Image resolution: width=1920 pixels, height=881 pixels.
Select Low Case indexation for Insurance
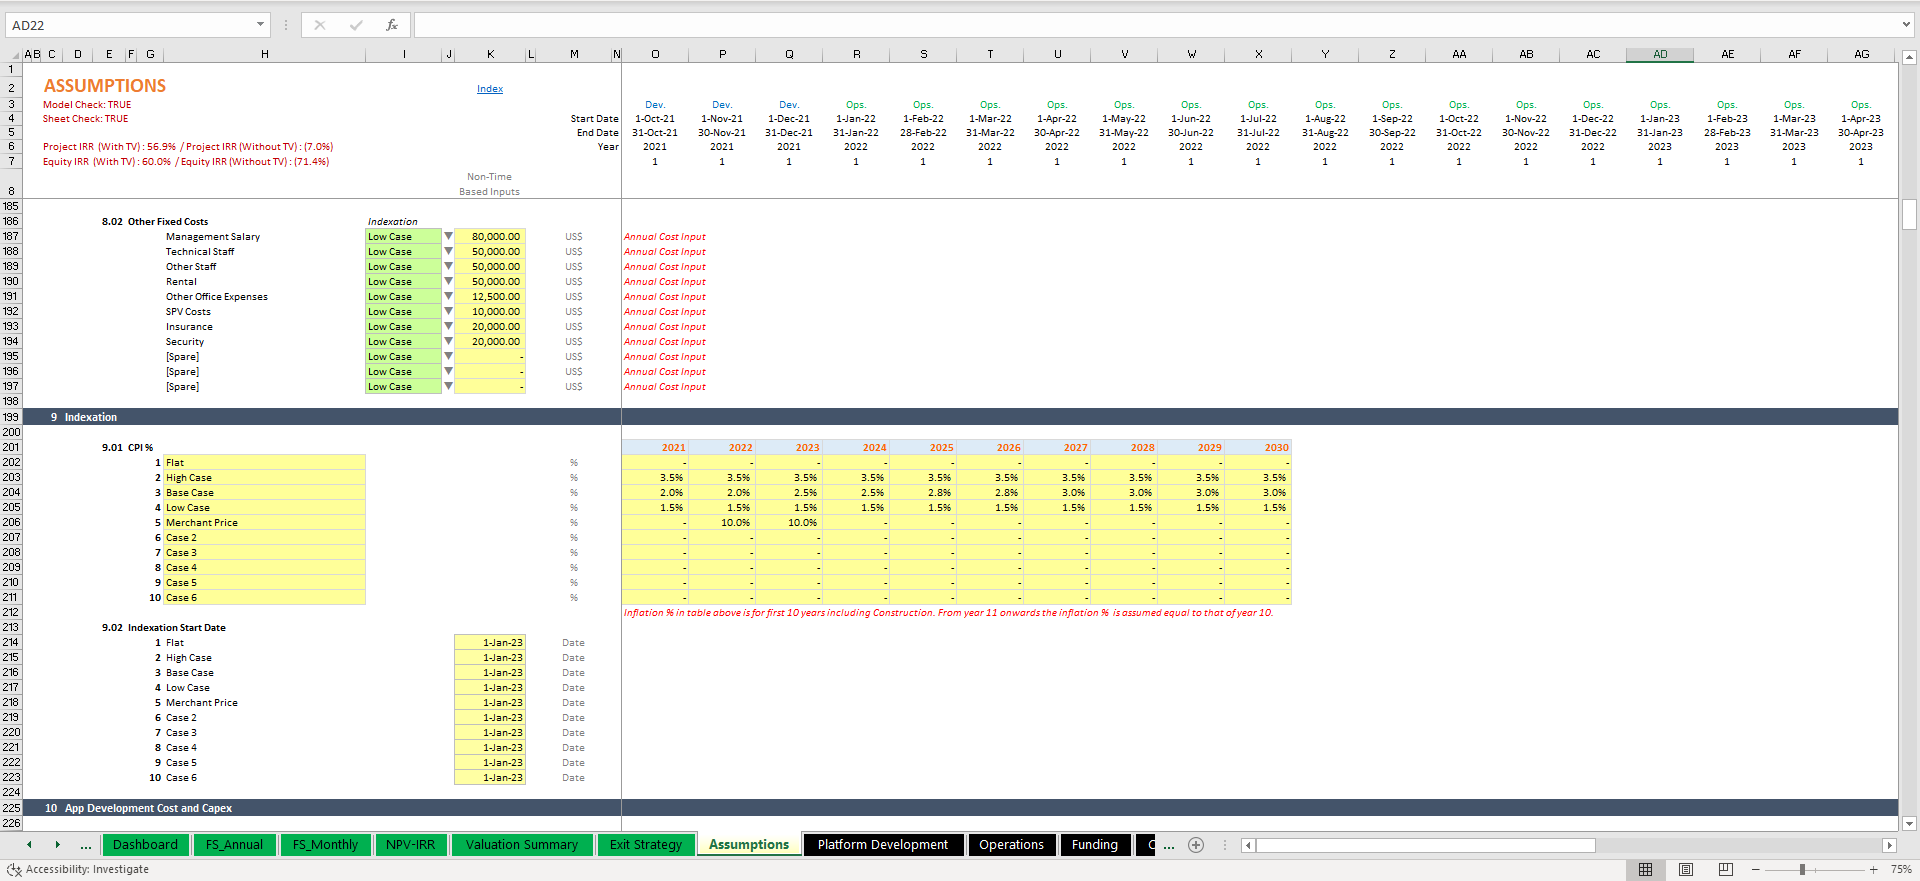pos(403,327)
